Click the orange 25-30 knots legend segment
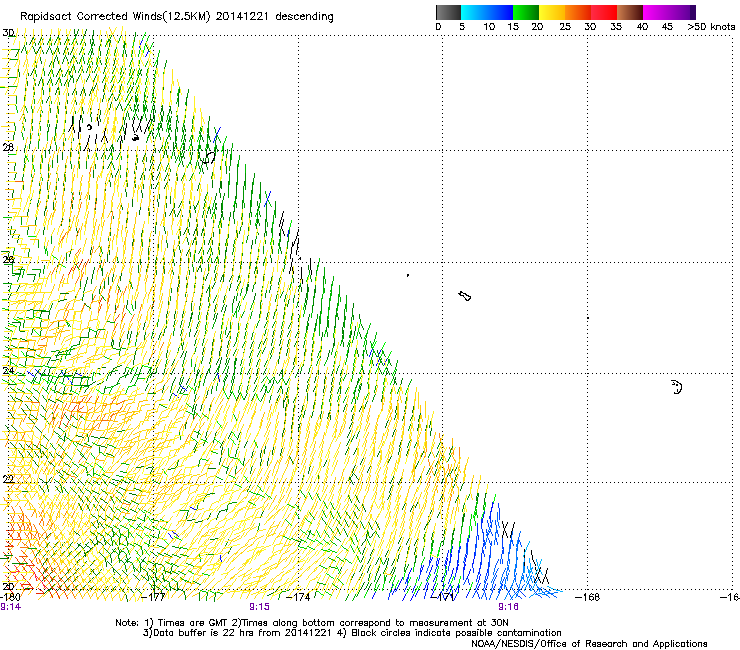This screenshot has height=650, width=740. (578, 12)
